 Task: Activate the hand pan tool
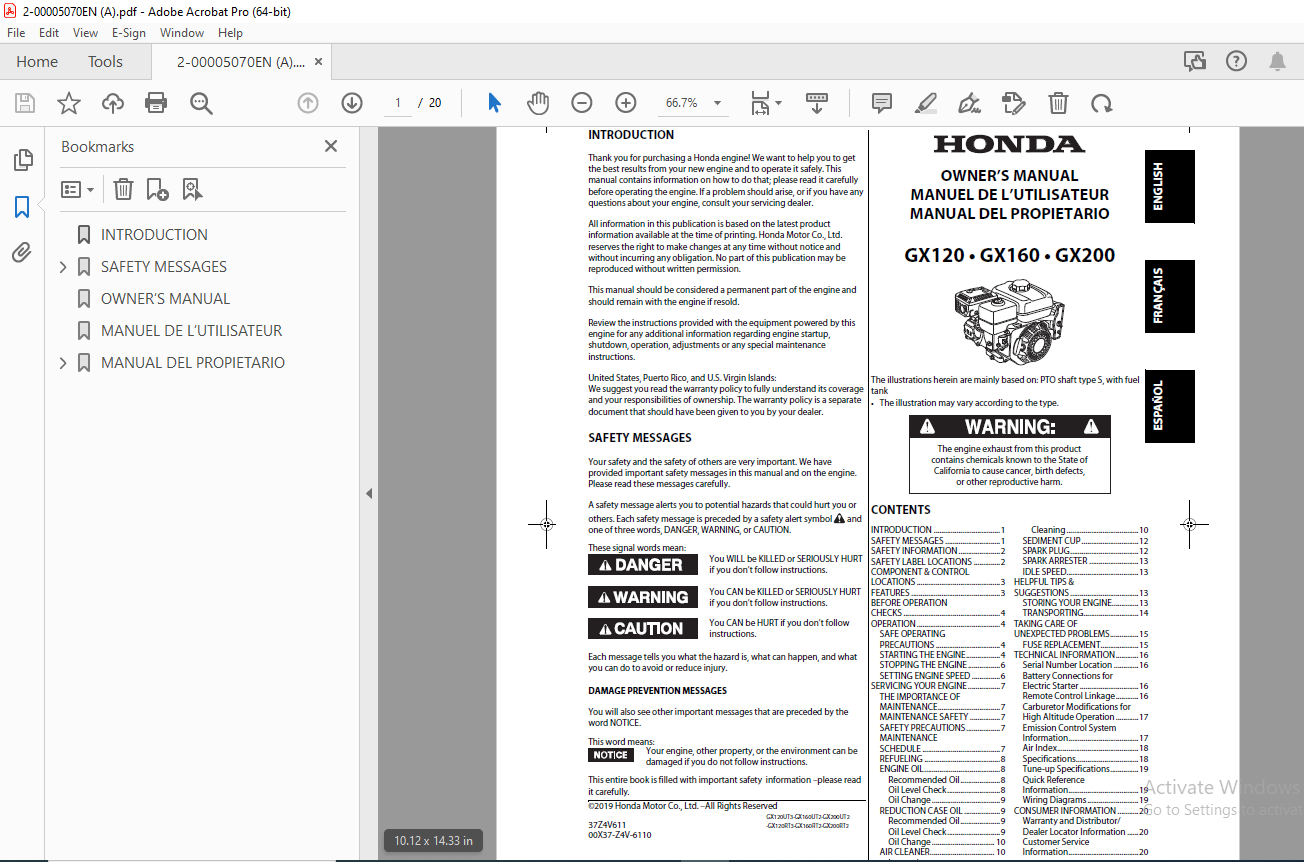point(538,103)
